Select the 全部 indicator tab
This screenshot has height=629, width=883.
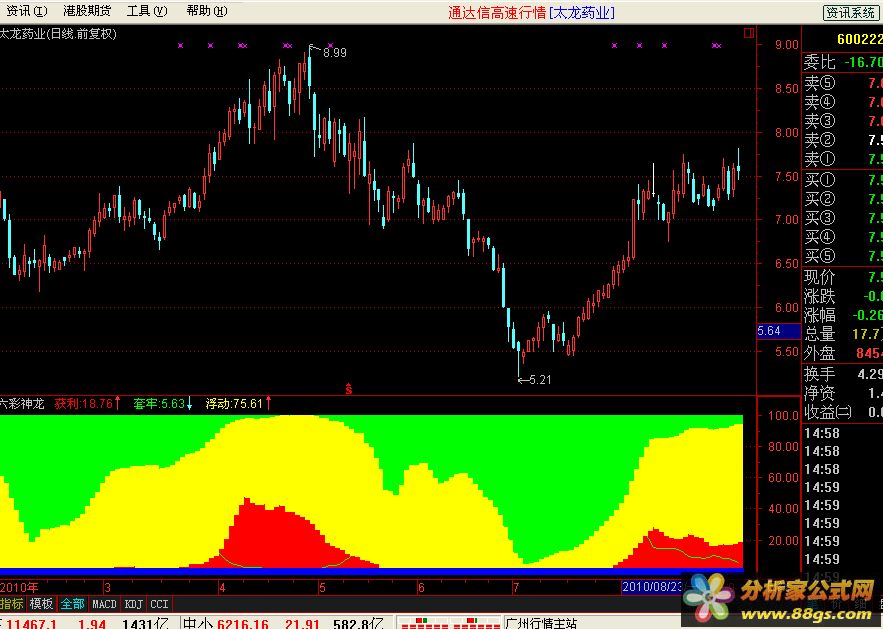point(72,604)
